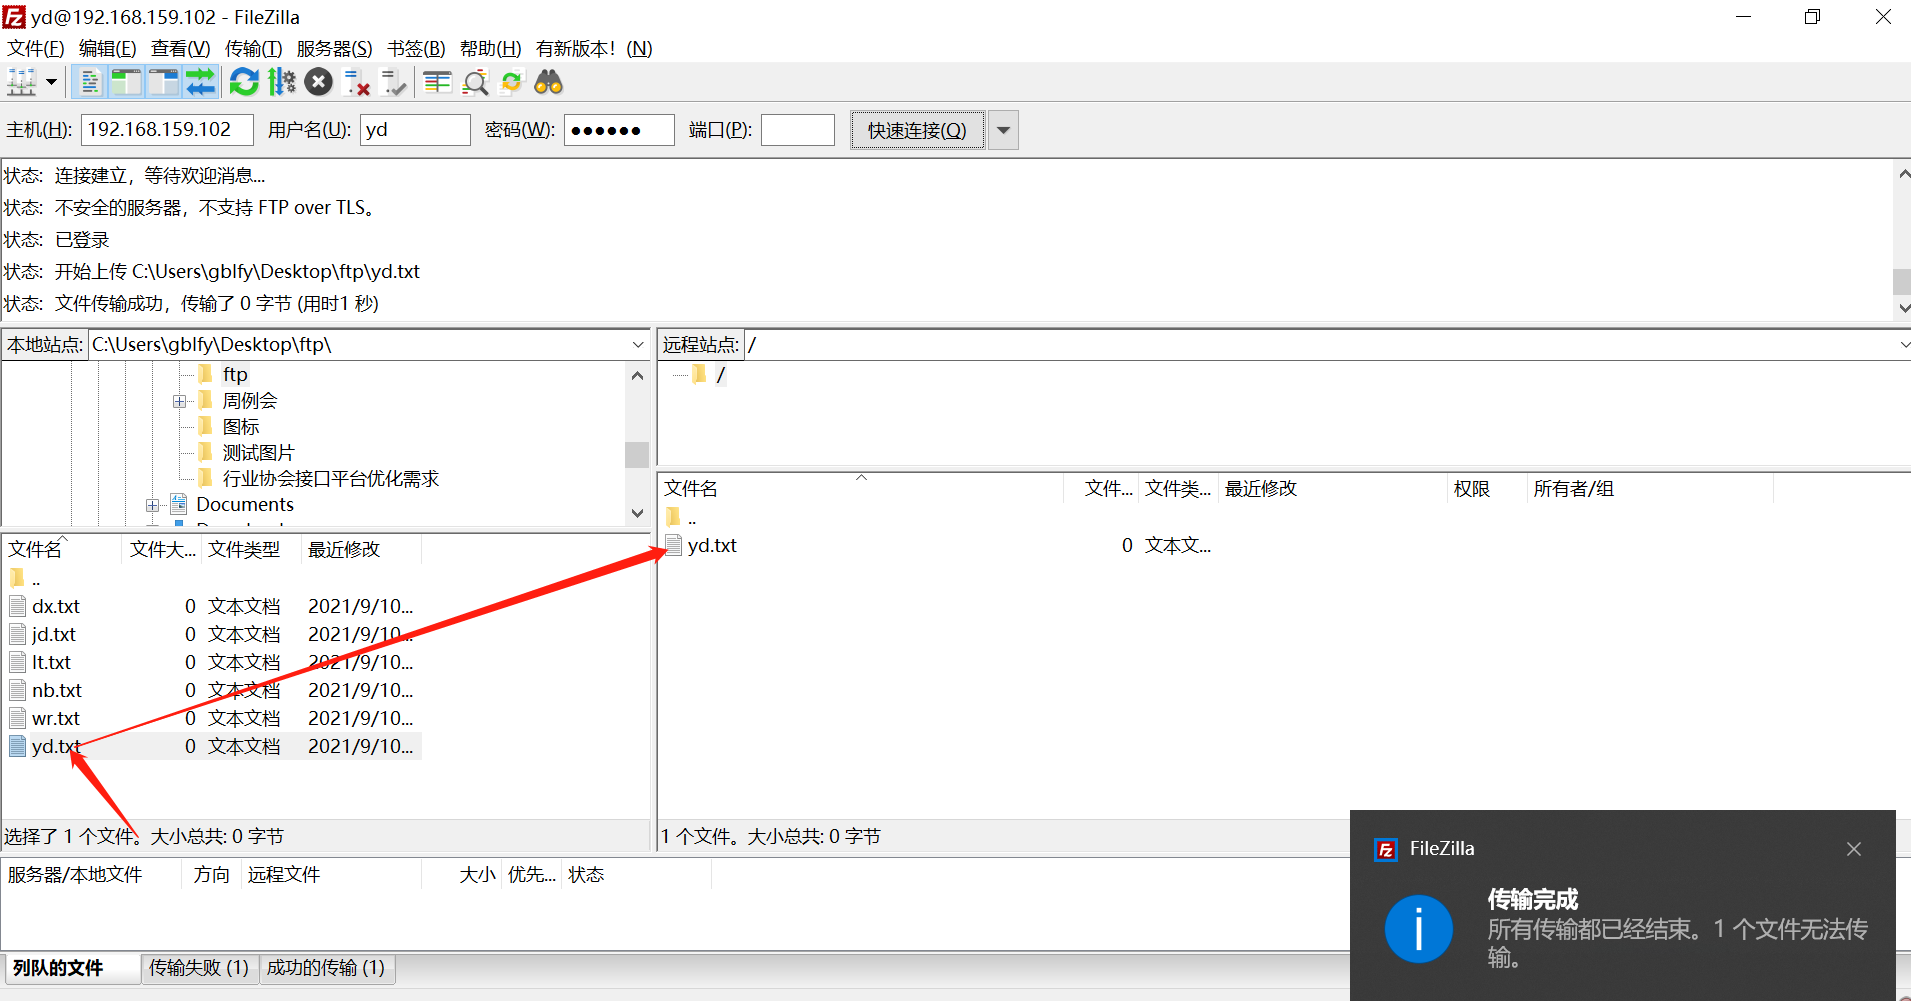
Task: Open the Site Manager dropdown arrow
Action: (51, 82)
